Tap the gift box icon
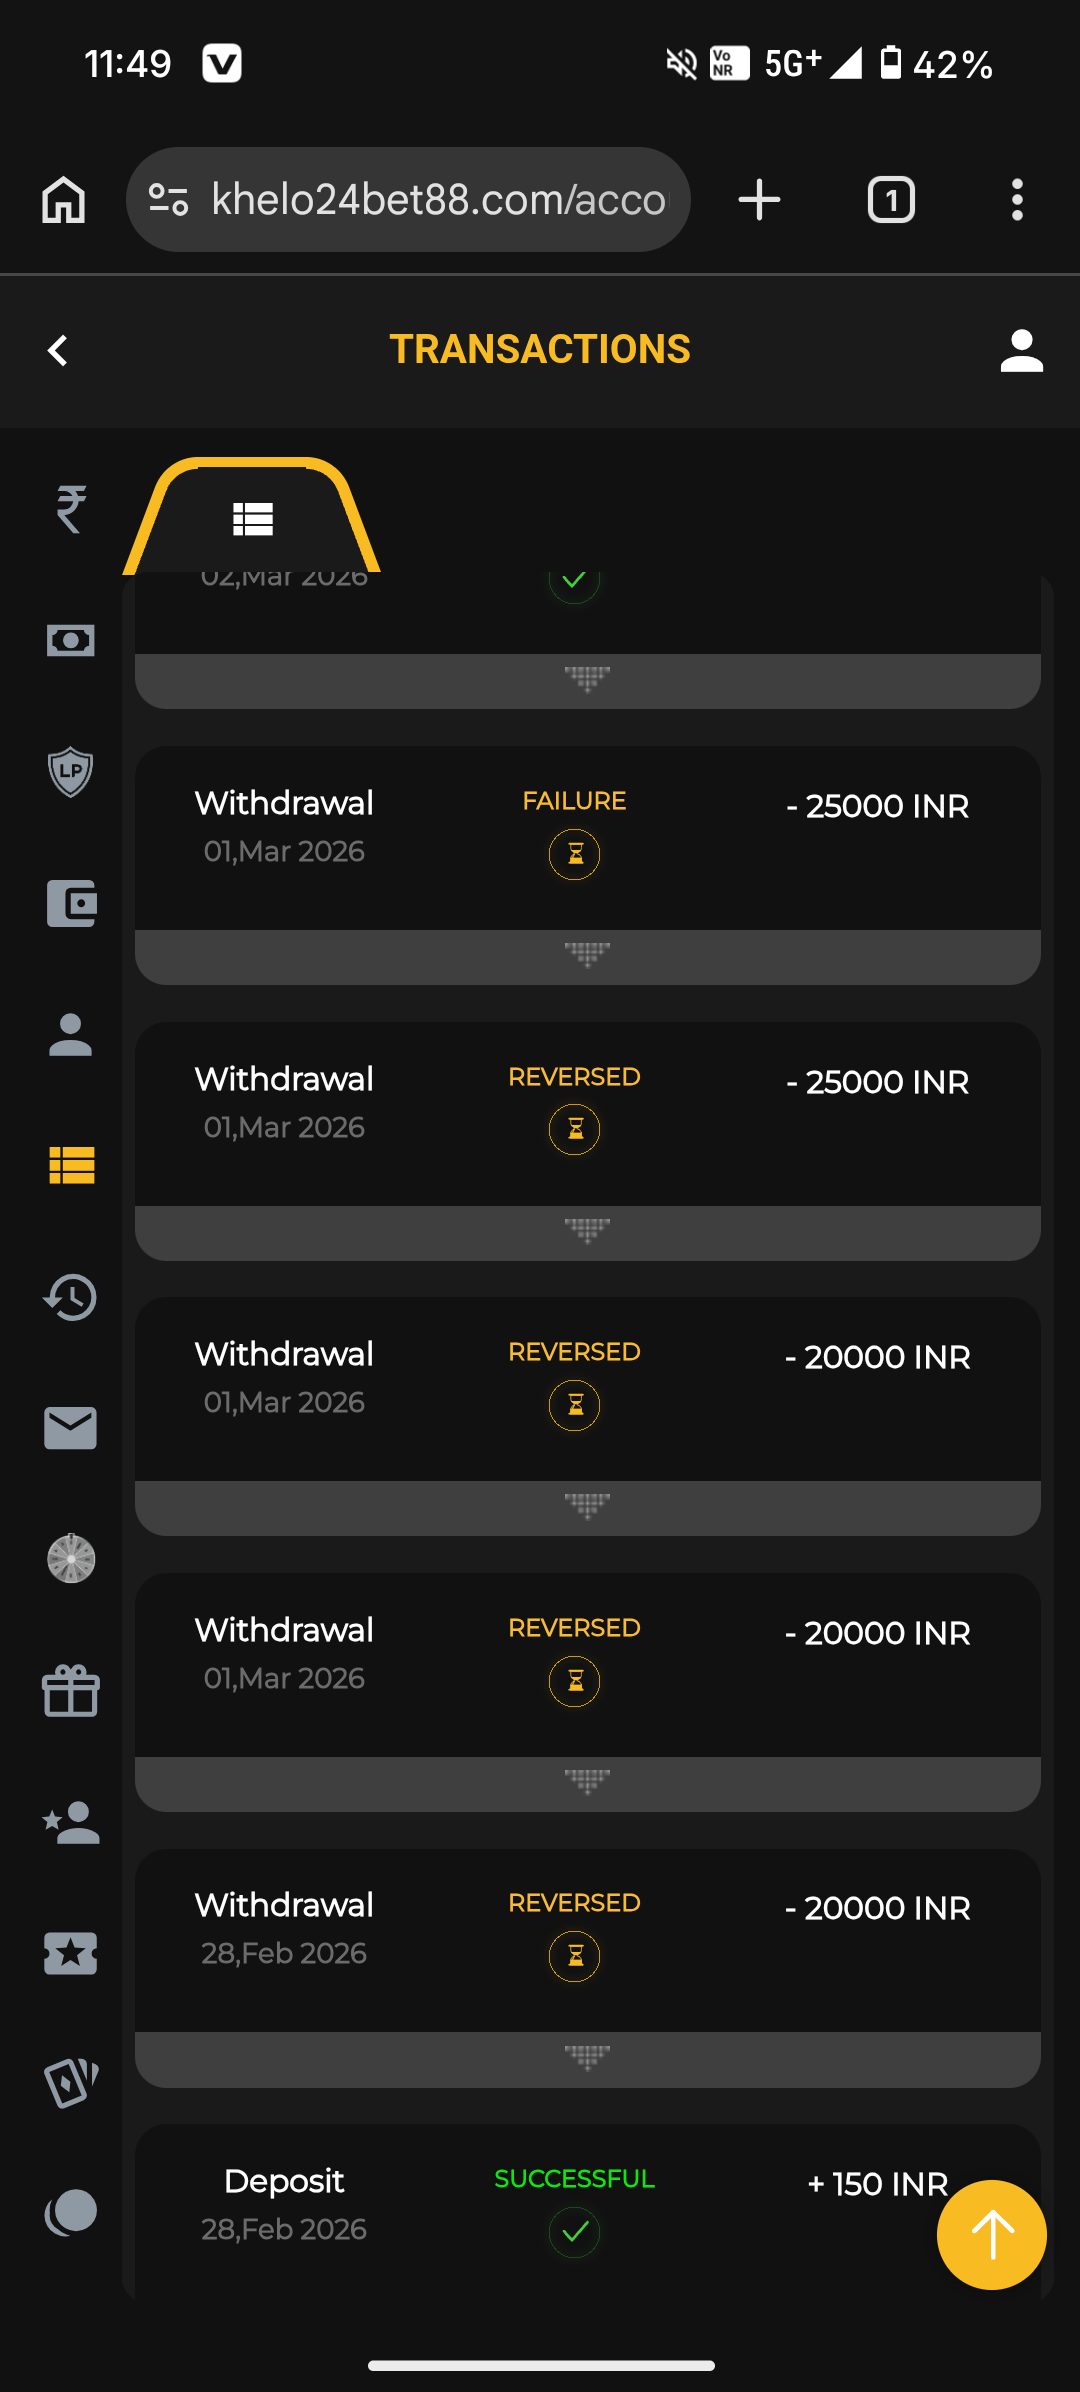Screen dimensions: 1080x2392 pos(70,1691)
